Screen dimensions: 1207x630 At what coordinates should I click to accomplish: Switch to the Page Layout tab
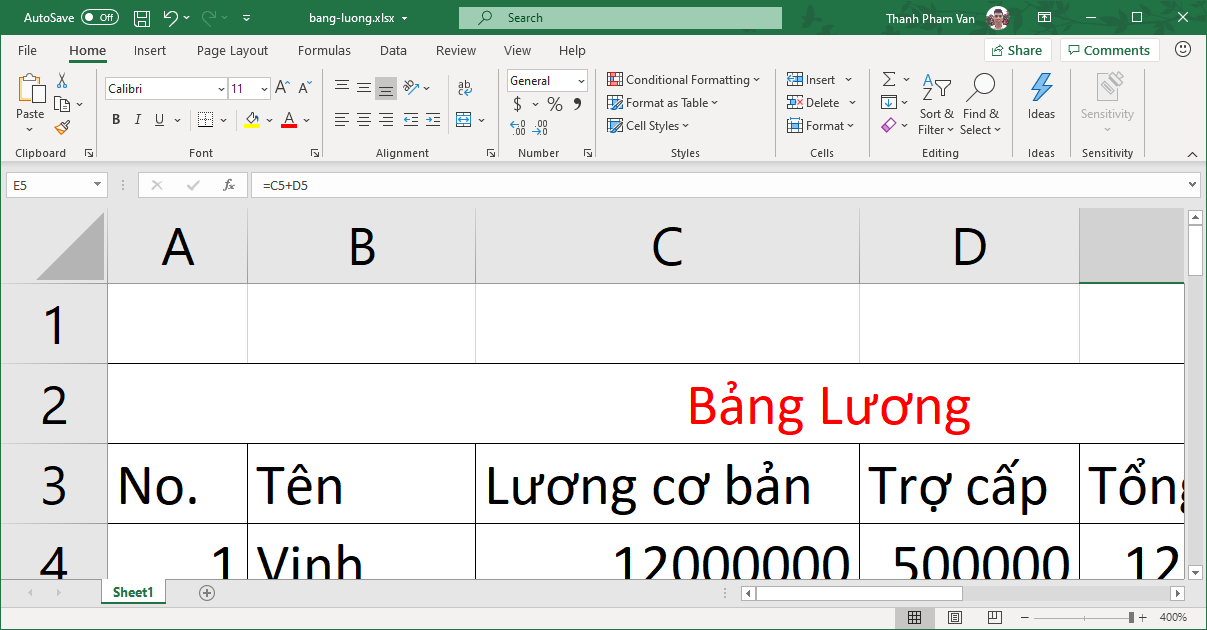click(x=232, y=51)
